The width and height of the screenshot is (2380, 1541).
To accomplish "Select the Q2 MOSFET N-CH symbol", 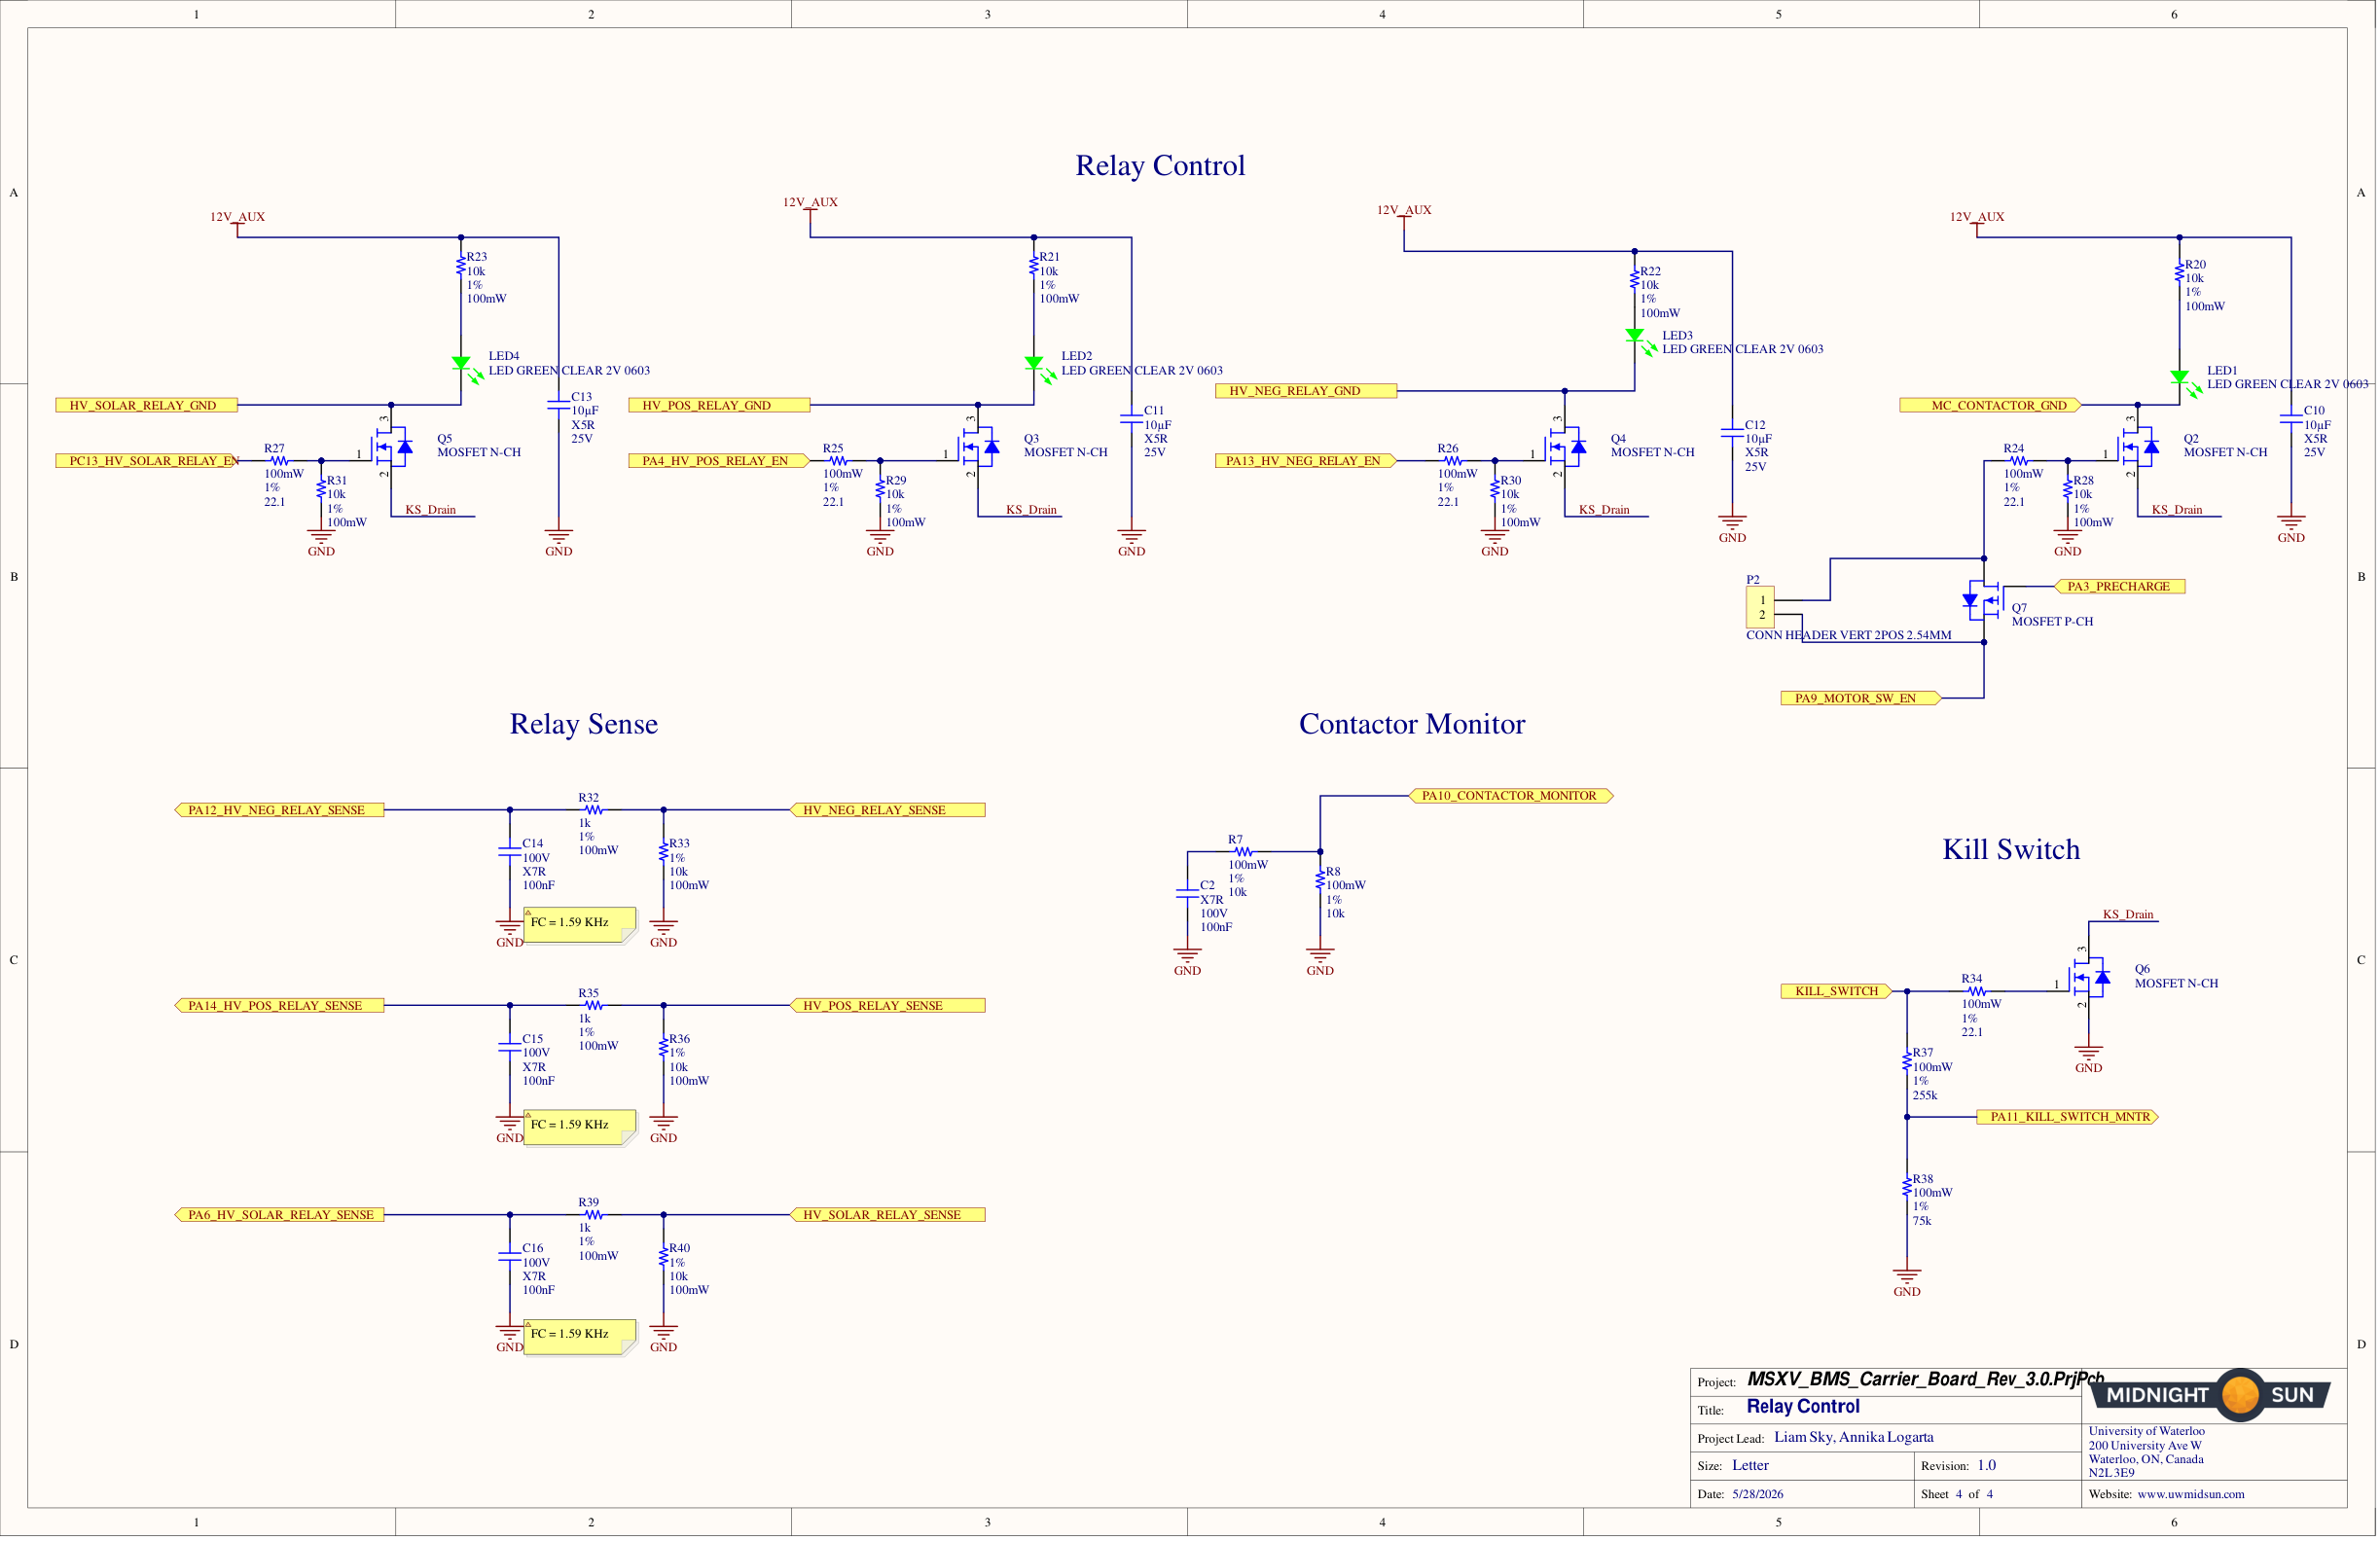I will 2139,447.
